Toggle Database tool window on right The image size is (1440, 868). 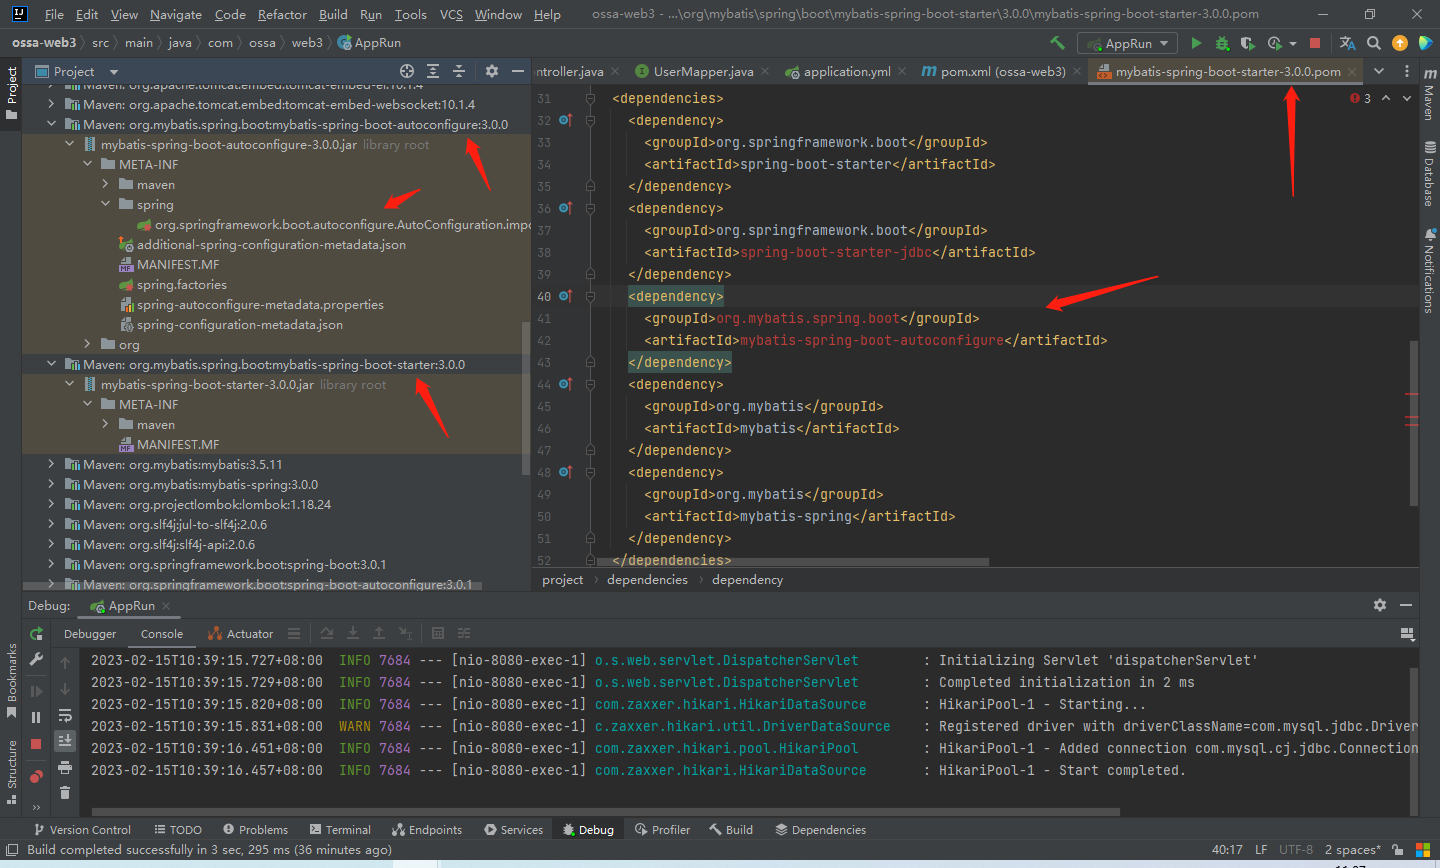click(1428, 173)
